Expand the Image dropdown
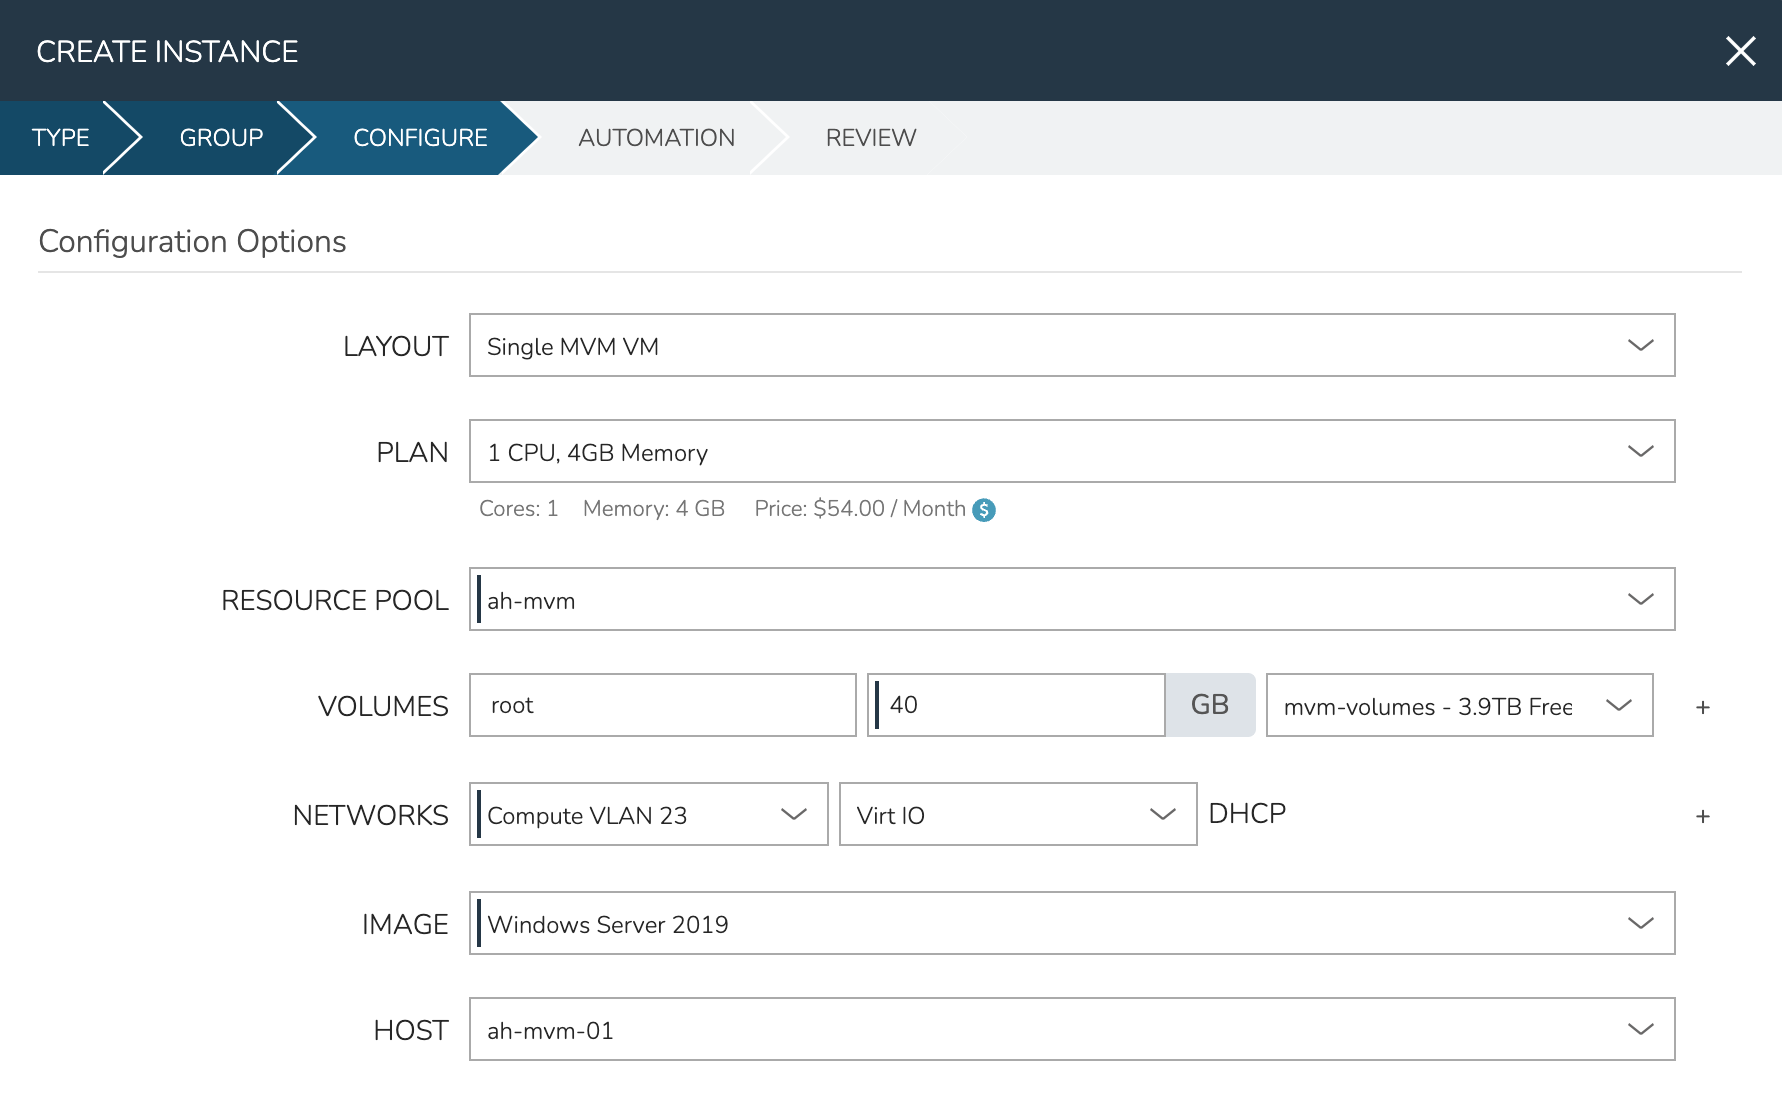 coord(1071,924)
